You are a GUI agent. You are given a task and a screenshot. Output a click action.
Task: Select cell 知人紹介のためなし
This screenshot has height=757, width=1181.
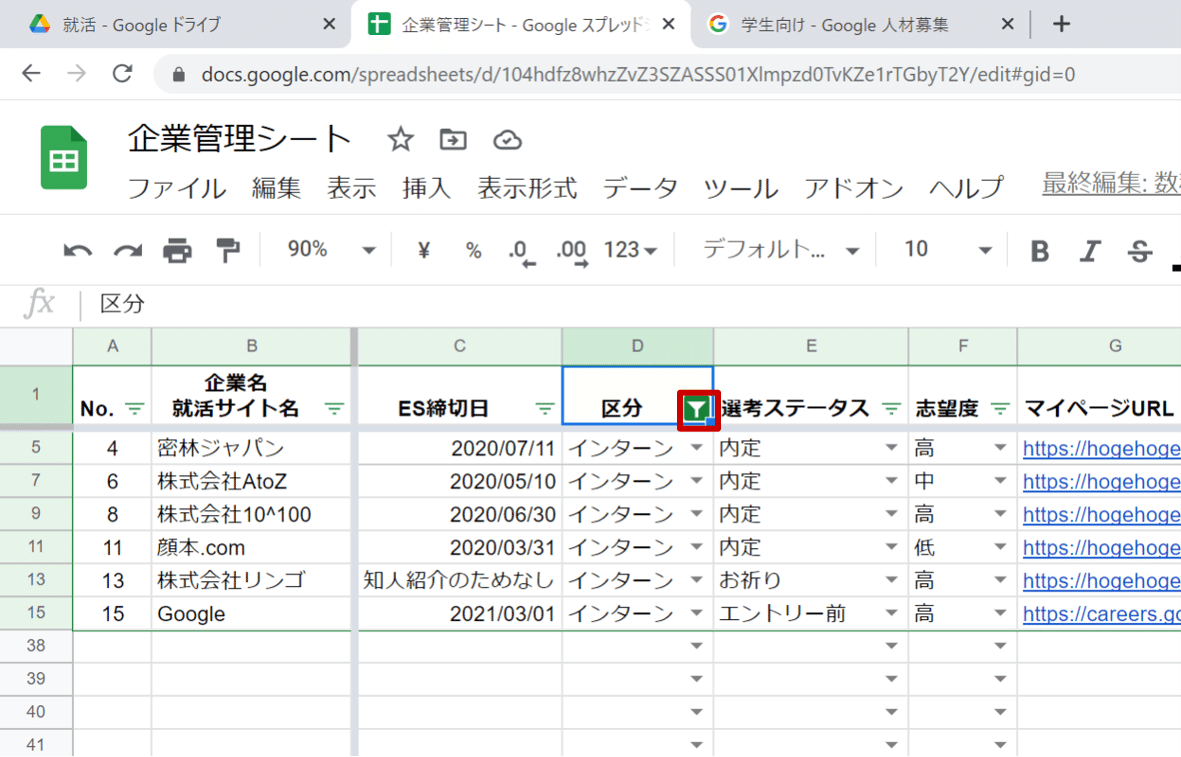pyautogui.click(x=459, y=580)
